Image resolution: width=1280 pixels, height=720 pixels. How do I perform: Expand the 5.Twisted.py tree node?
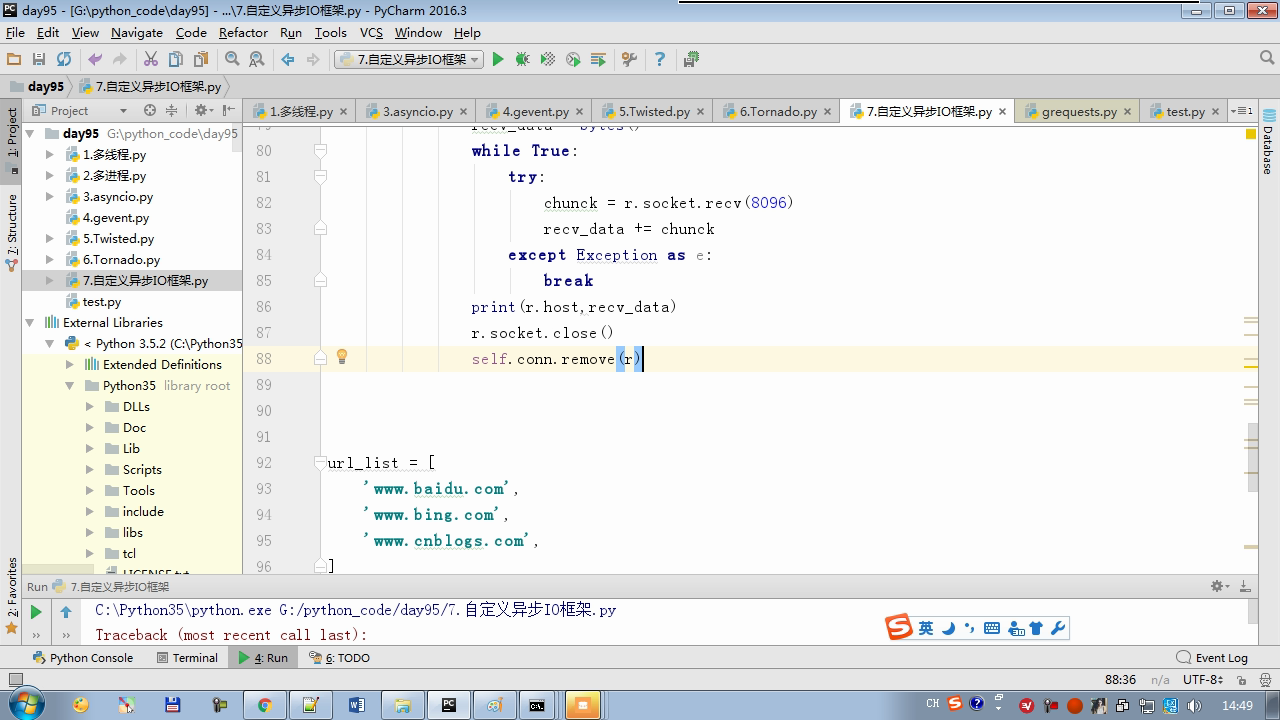pos(50,239)
